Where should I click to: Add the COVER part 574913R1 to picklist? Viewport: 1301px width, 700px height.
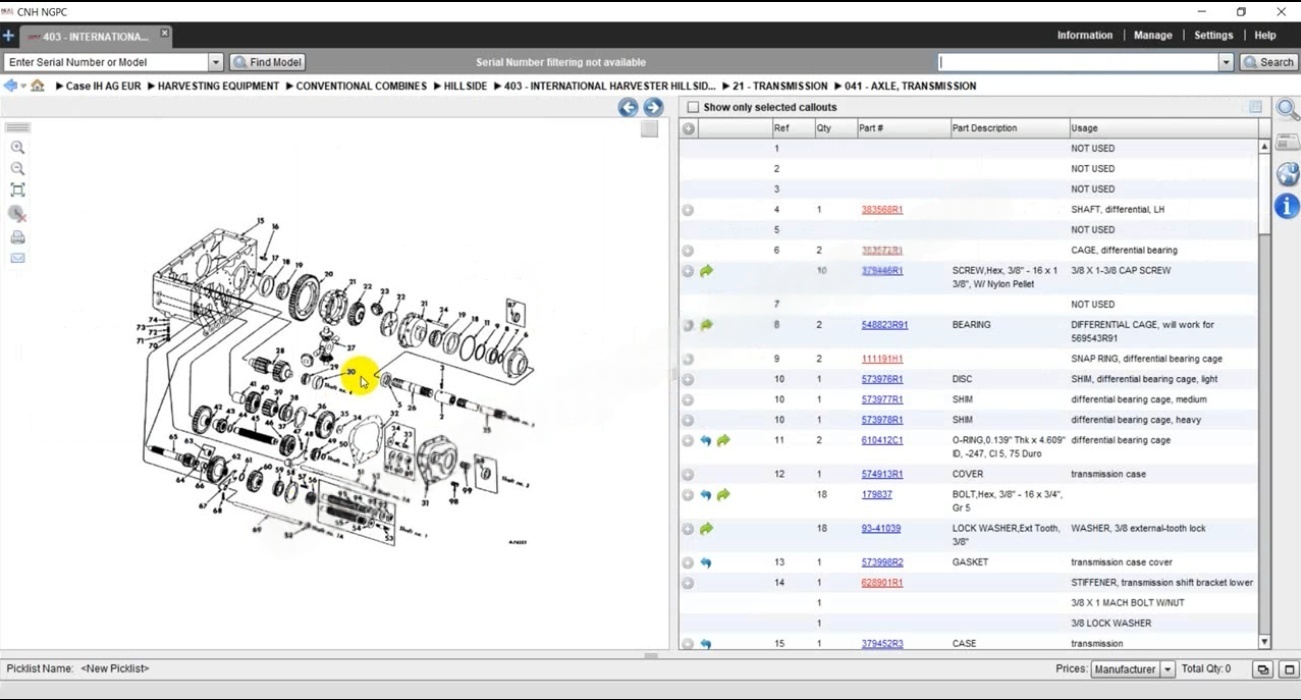(688, 474)
